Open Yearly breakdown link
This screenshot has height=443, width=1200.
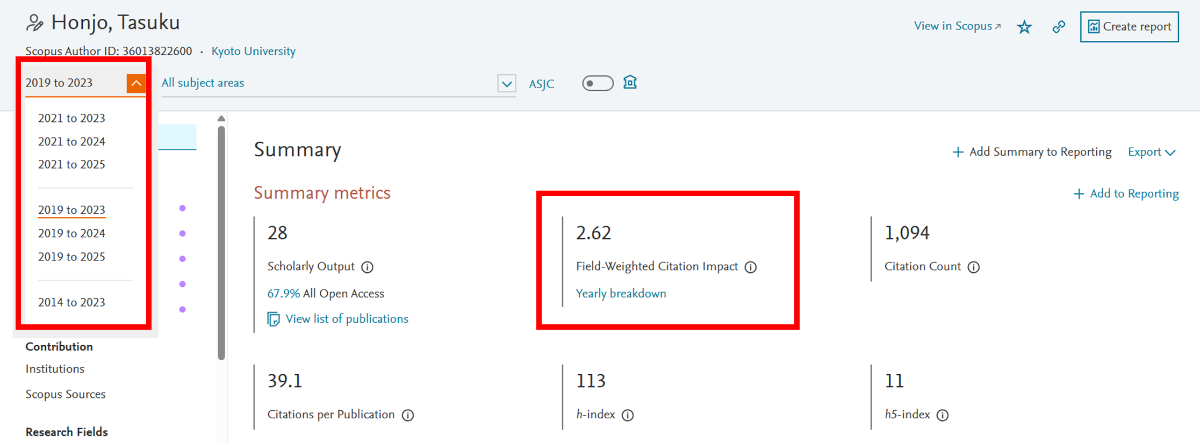click(621, 294)
